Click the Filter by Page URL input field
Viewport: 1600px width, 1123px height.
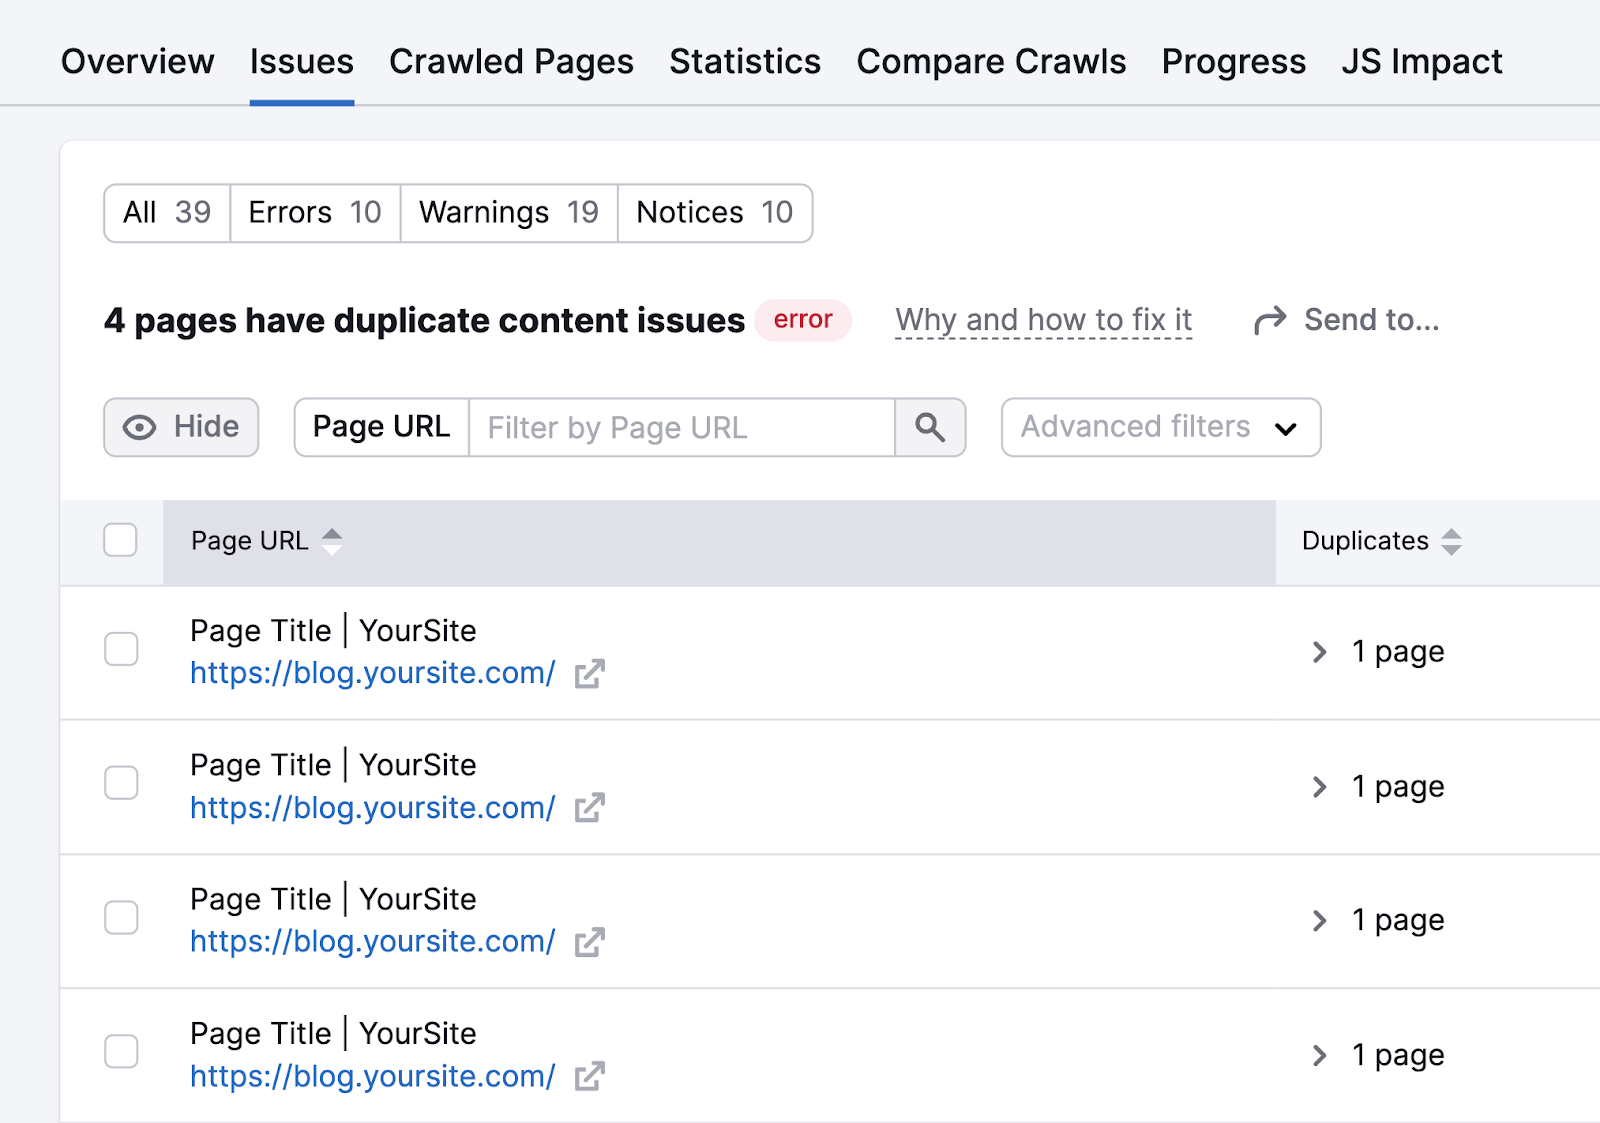pos(680,427)
